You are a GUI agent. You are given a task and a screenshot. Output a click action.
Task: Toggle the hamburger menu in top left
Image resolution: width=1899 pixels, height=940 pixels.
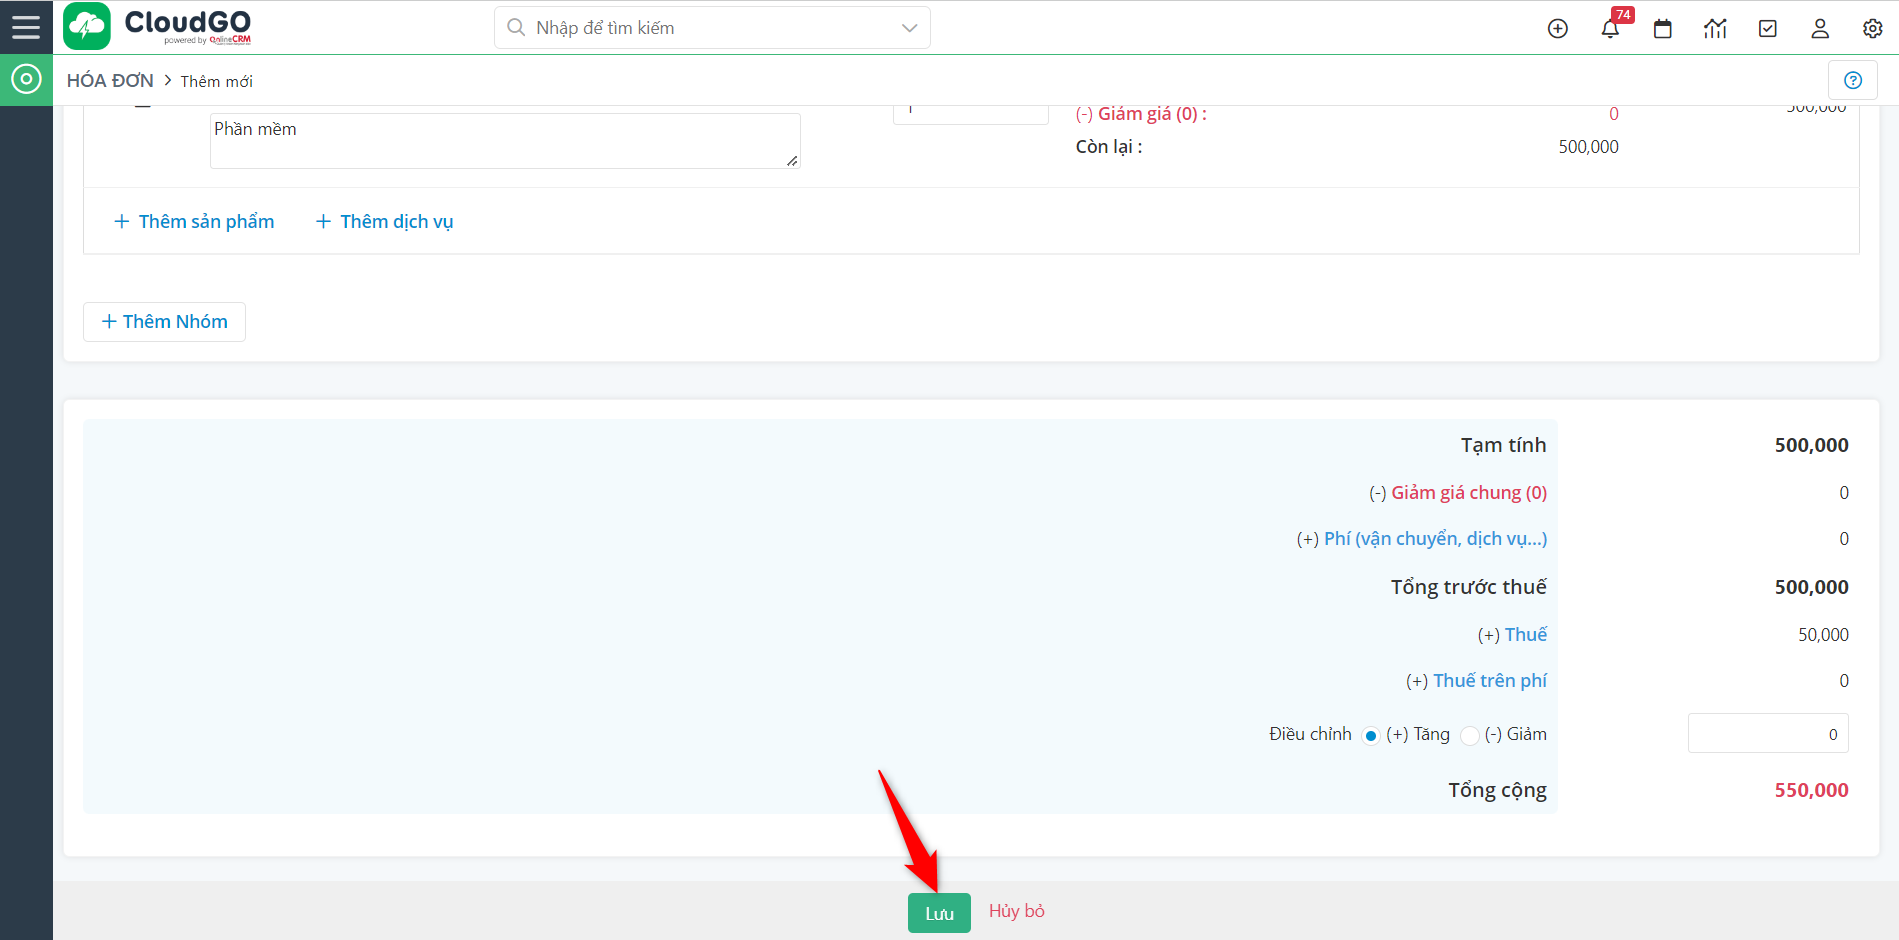point(26,27)
